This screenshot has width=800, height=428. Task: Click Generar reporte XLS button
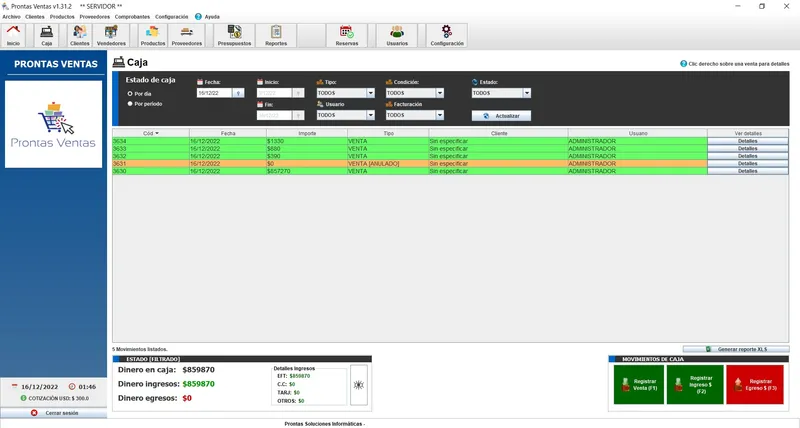coord(736,349)
